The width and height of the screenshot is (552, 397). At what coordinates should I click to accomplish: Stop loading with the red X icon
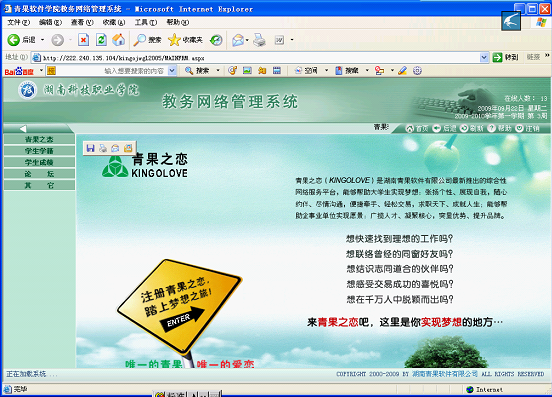point(83,40)
